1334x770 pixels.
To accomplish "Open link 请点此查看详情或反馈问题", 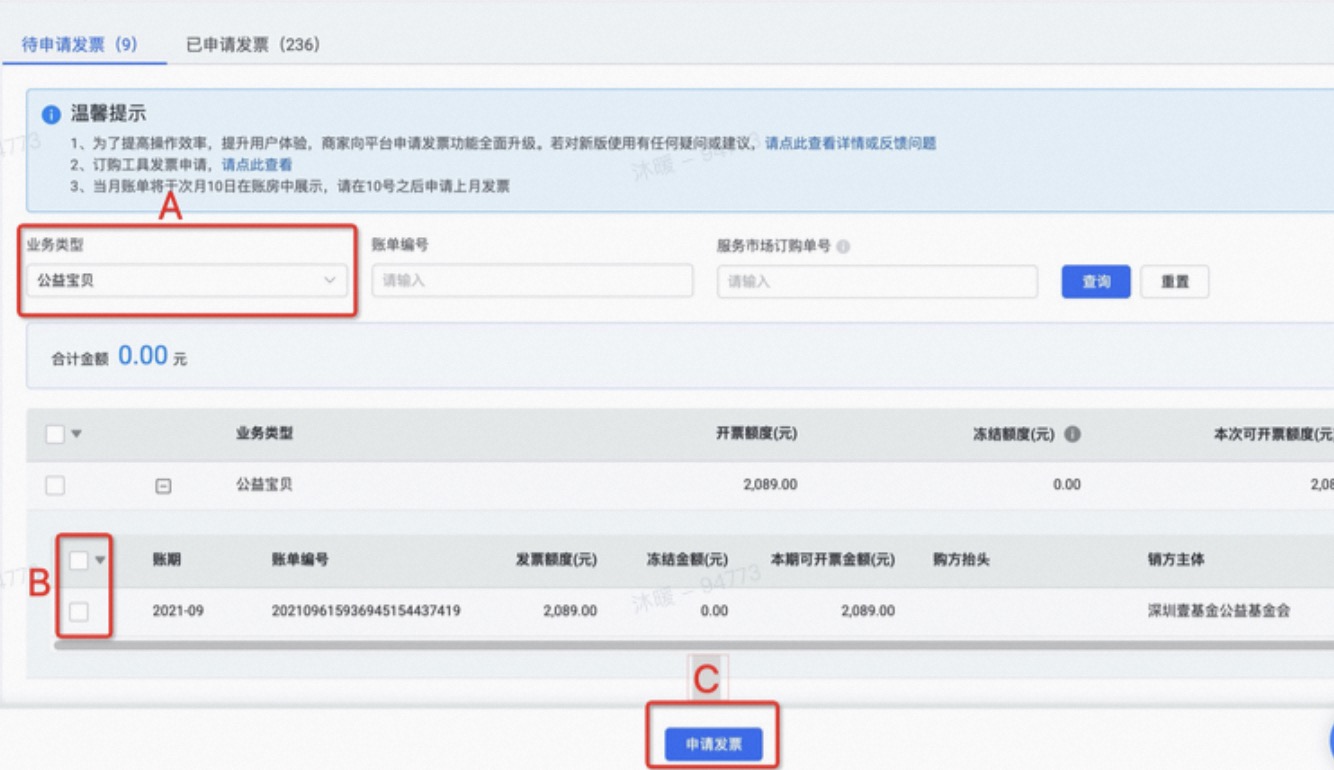I will (851, 143).
